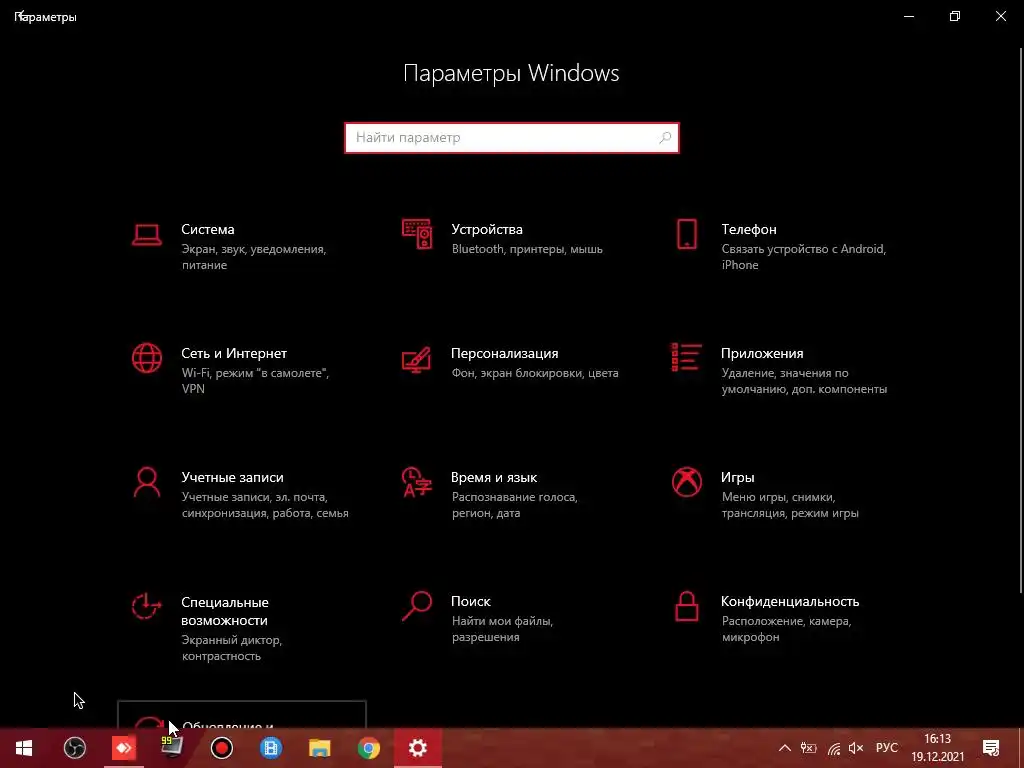Open the Поиск magnifier category icon
The height and width of the screenshot is (768, 1024).
[417, 606]
